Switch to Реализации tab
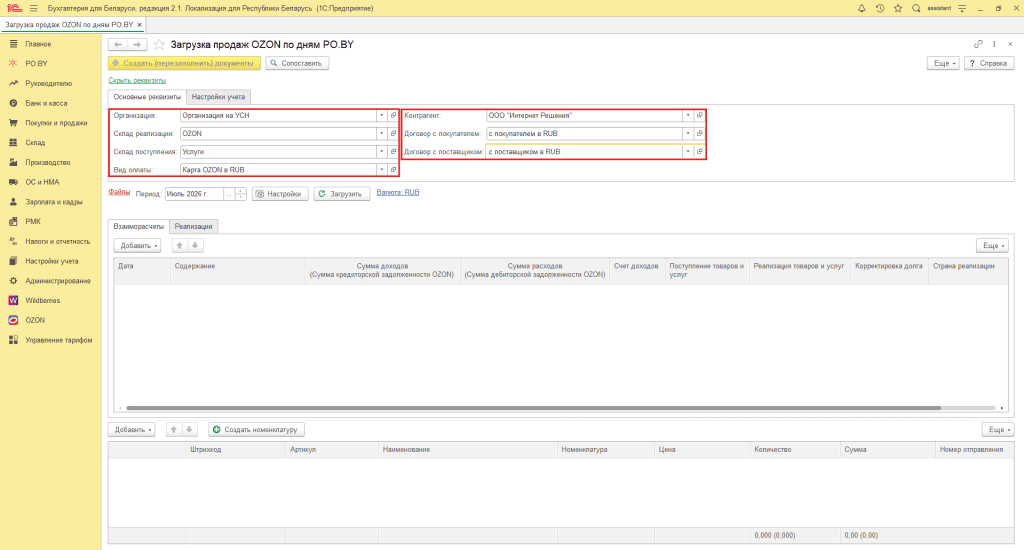Screen dimensions: 1024x550 [x=193, y=226]
